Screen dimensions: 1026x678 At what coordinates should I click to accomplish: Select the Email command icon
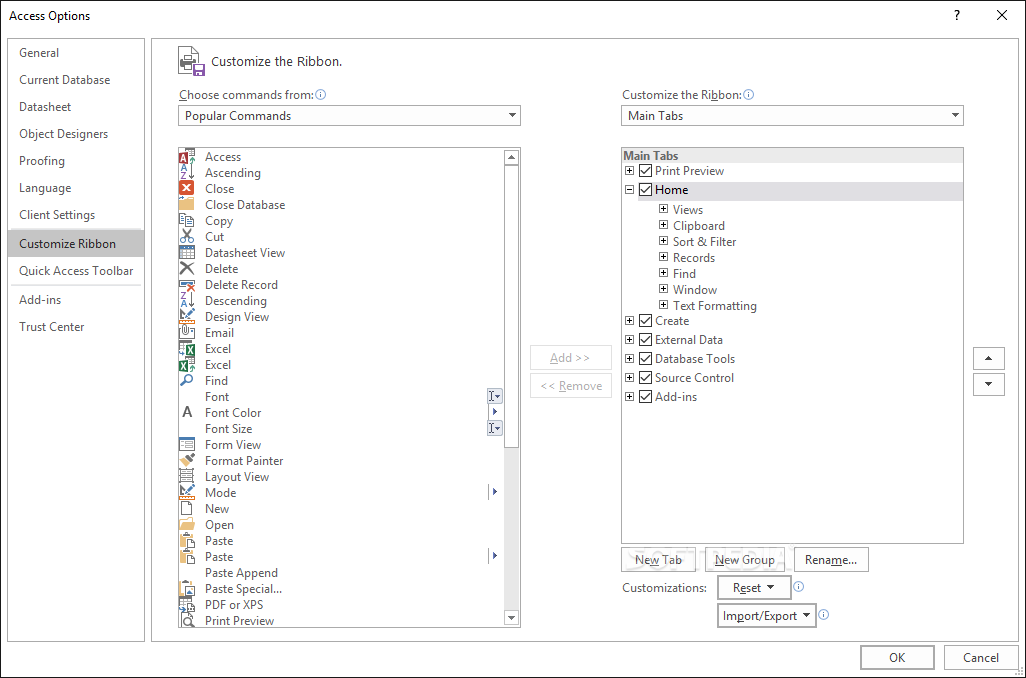click(x=187, y=332)
